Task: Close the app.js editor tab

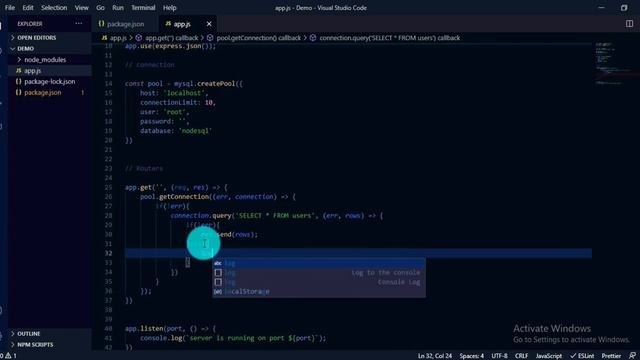Action: 209,24
